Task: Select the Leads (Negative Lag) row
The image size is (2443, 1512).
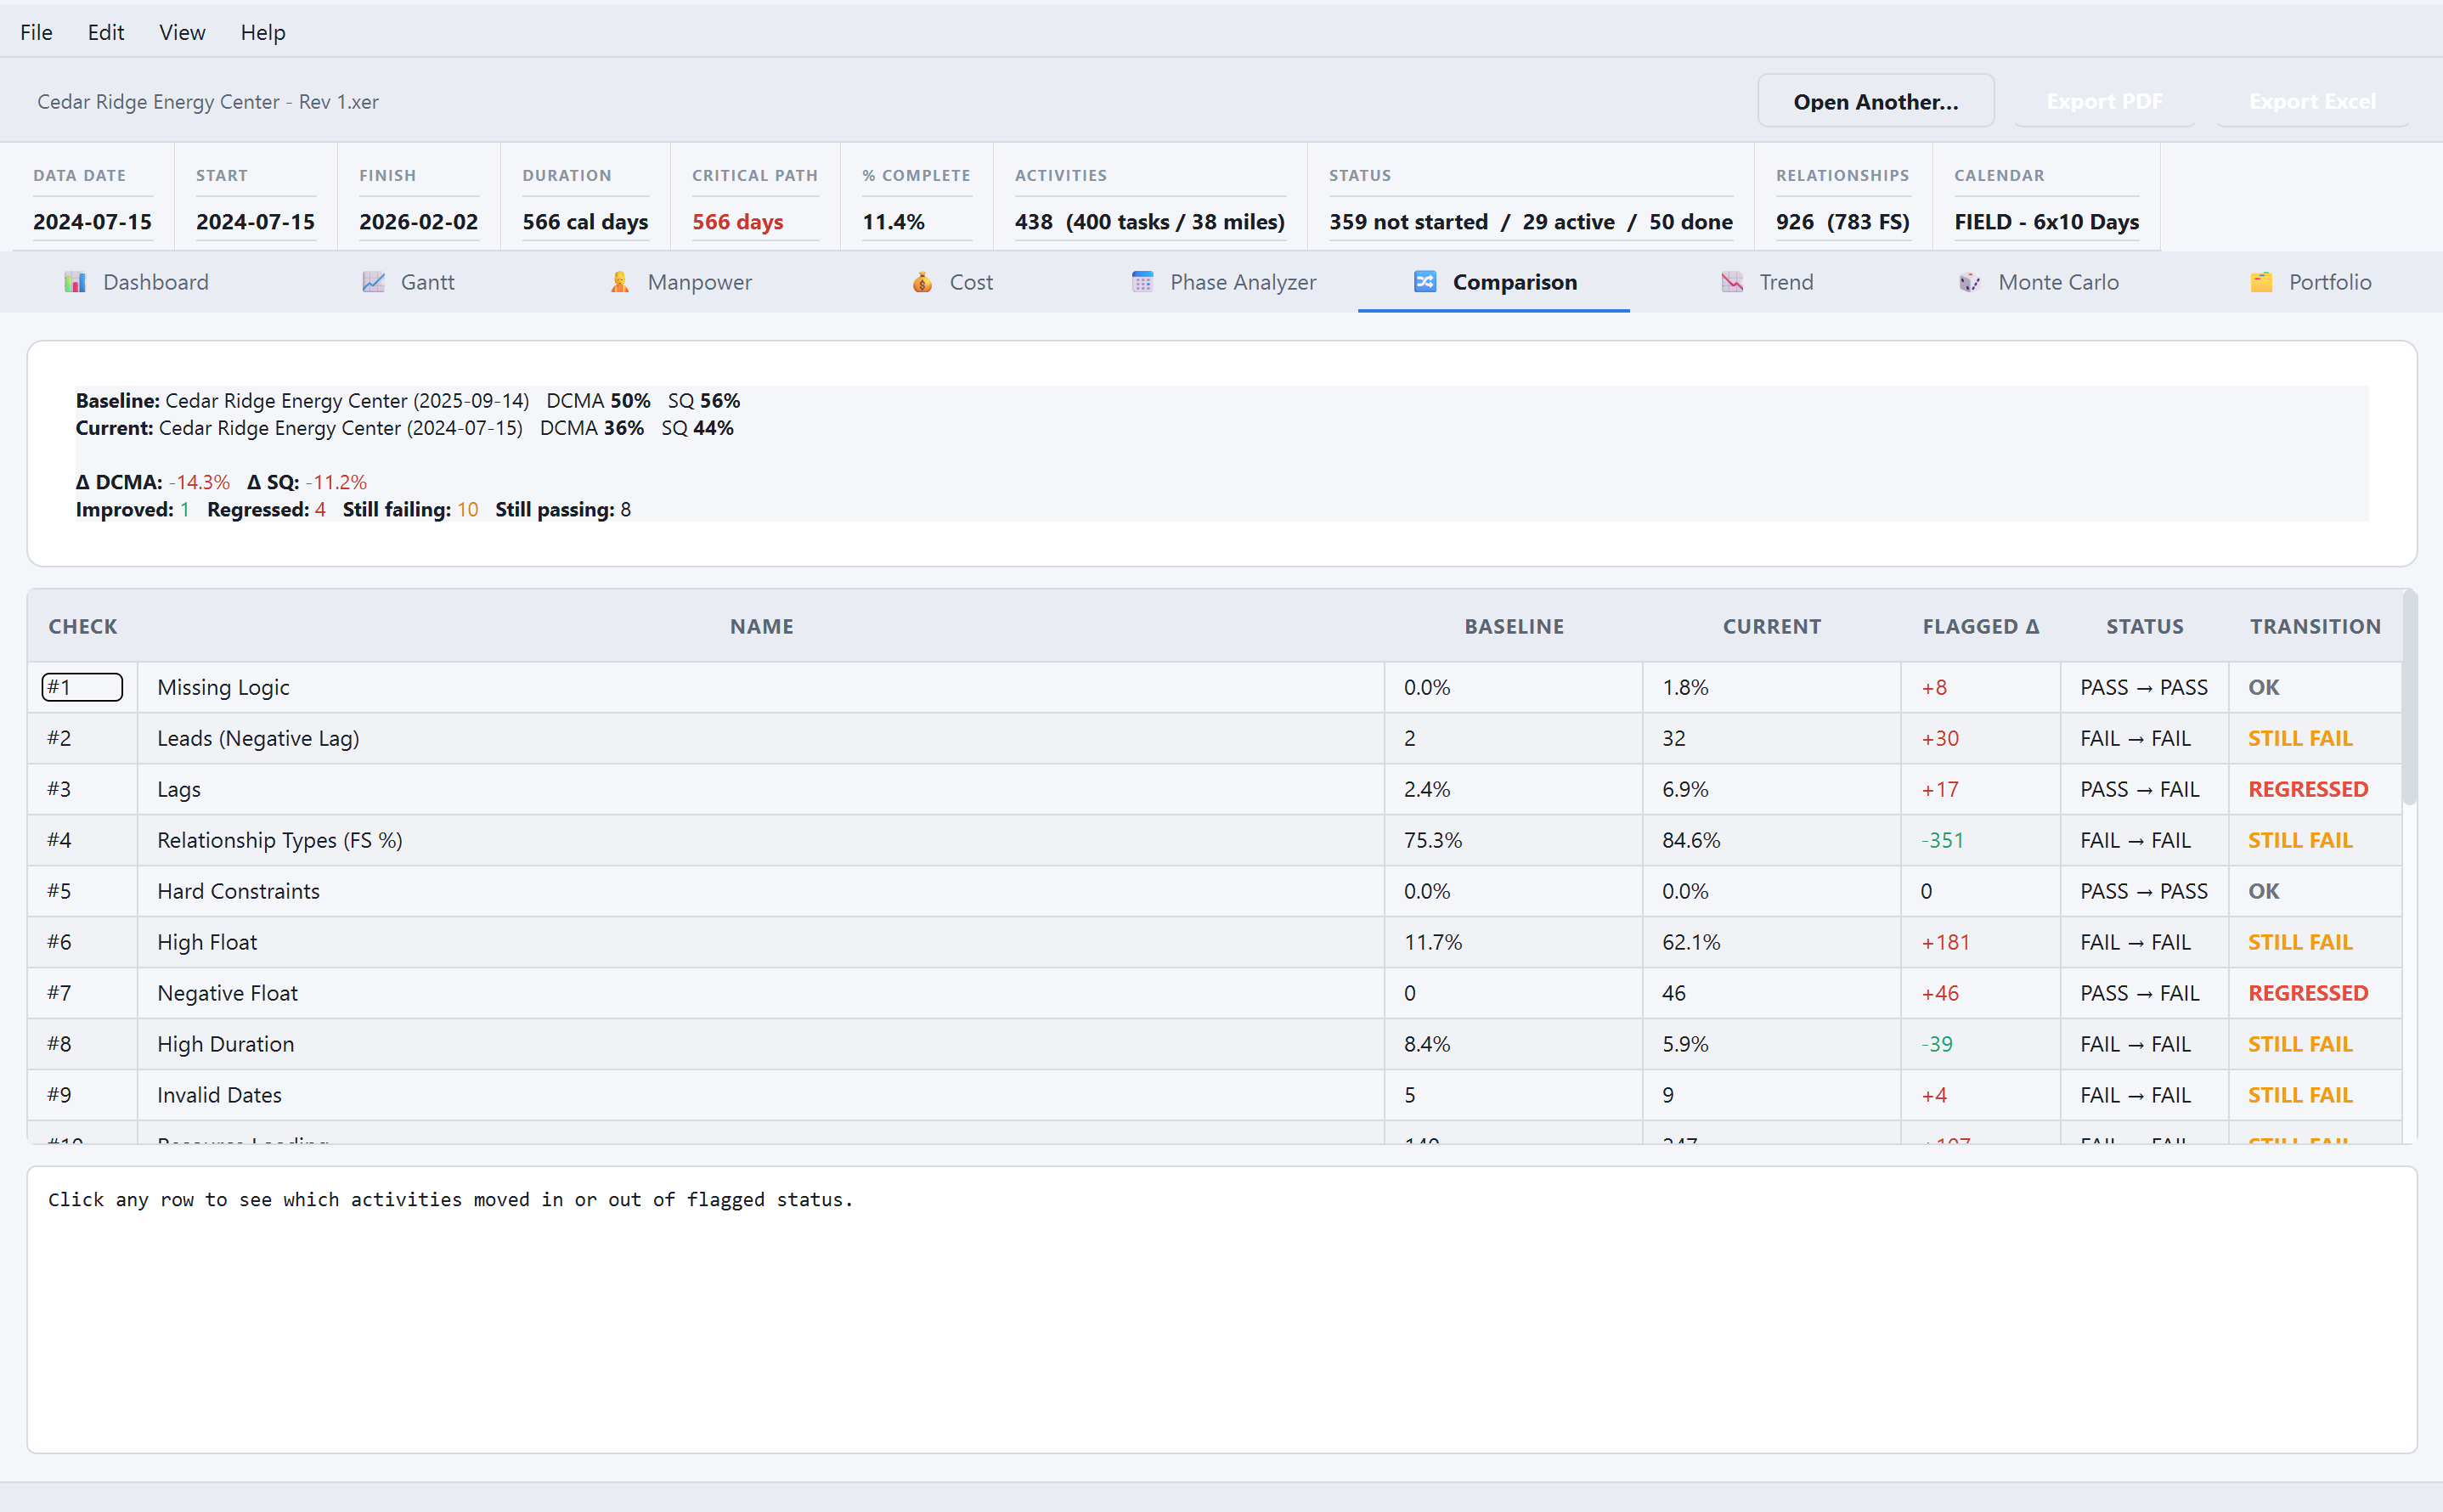Action: 1214,738
